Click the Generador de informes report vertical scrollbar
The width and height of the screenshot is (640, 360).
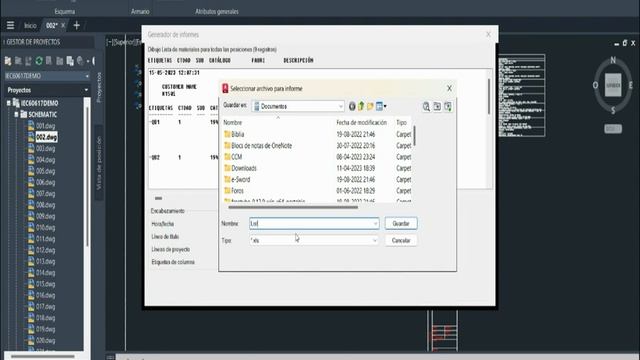[489, 96]
